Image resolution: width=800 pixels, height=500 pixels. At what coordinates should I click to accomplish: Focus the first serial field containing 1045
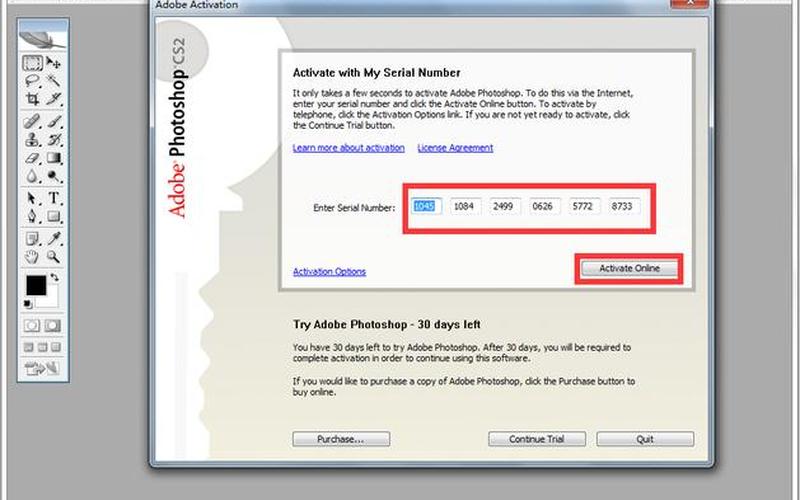pyautogui.click(x=426, y=206)
